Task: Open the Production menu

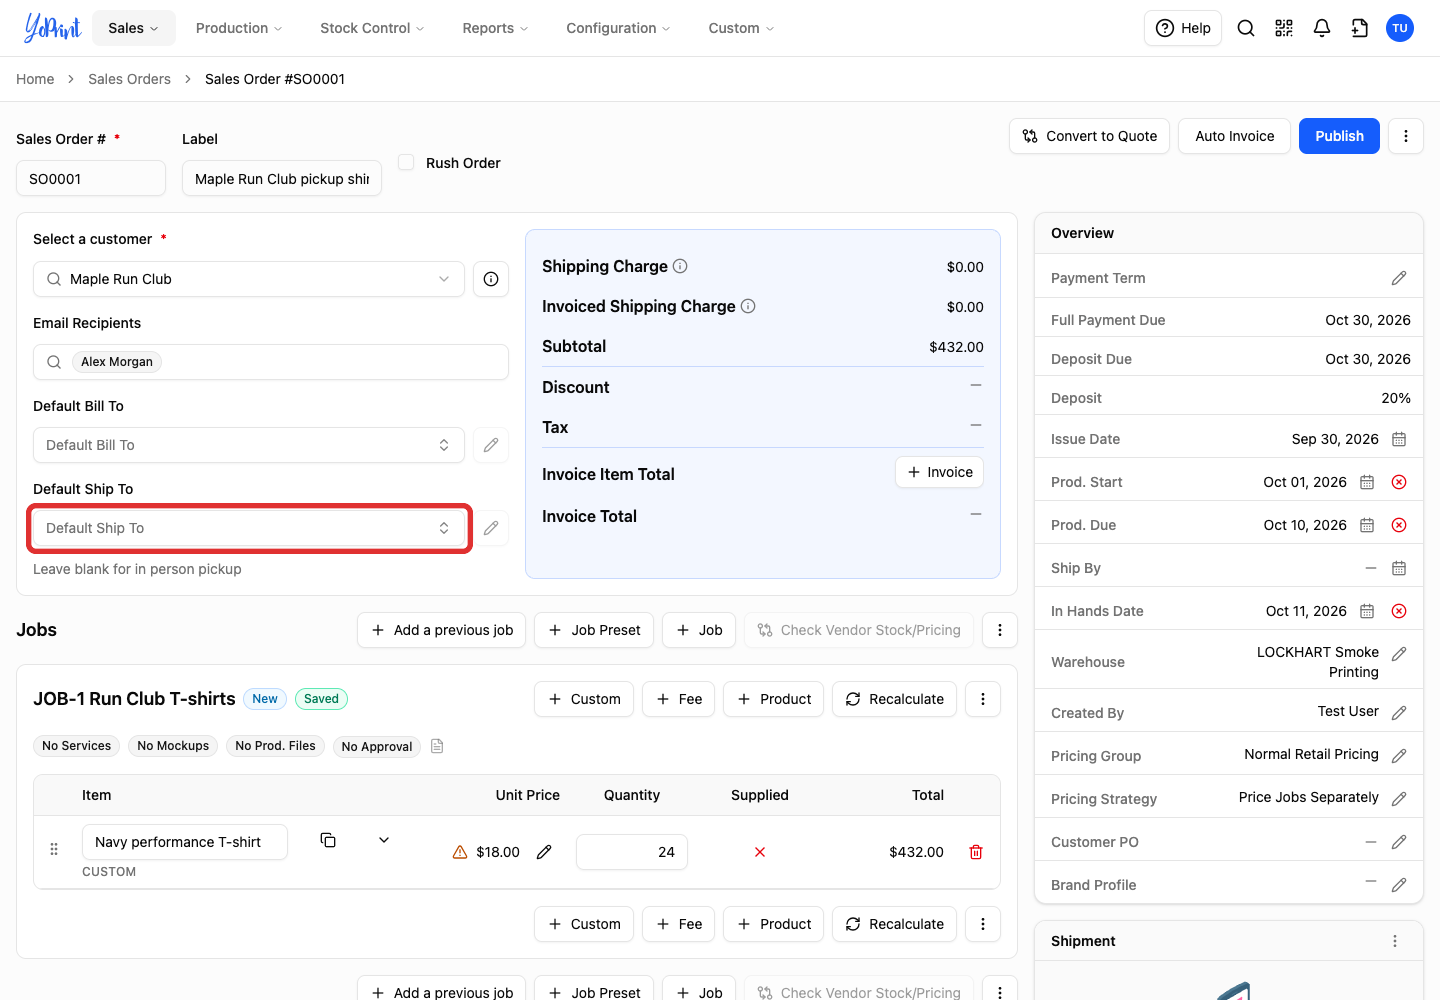Action: [x=239, y=28]
